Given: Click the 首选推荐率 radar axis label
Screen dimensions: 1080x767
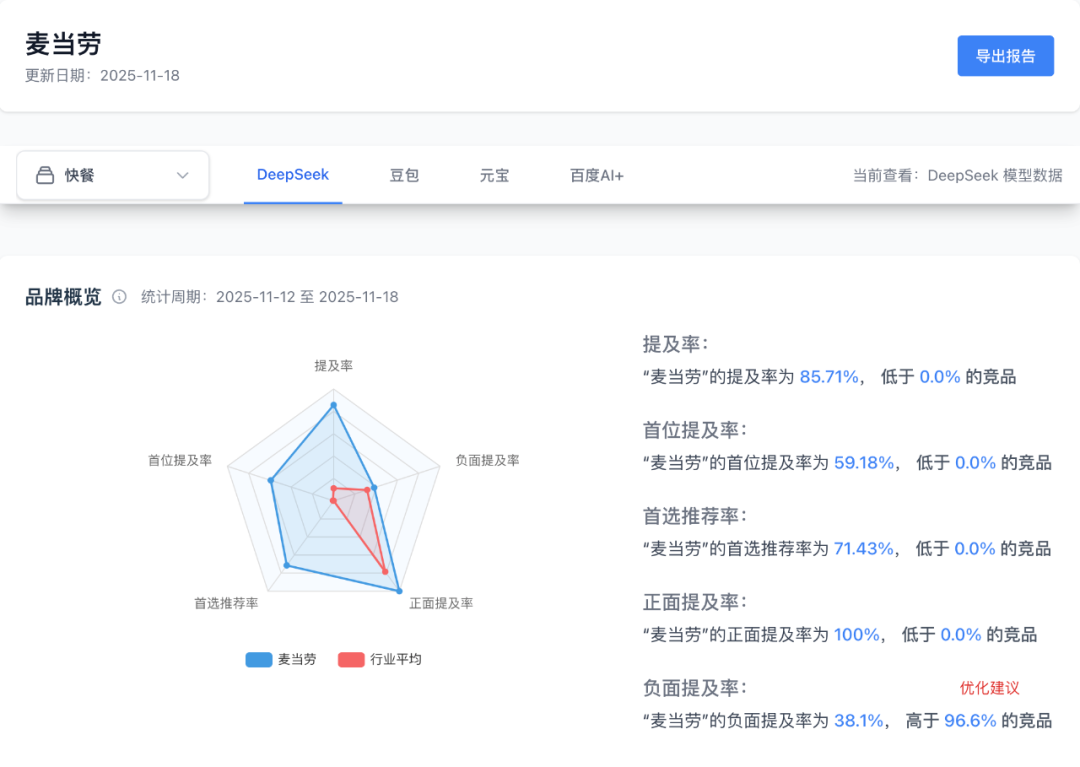Looking at the screenshot, I should (x=226, y=603).
